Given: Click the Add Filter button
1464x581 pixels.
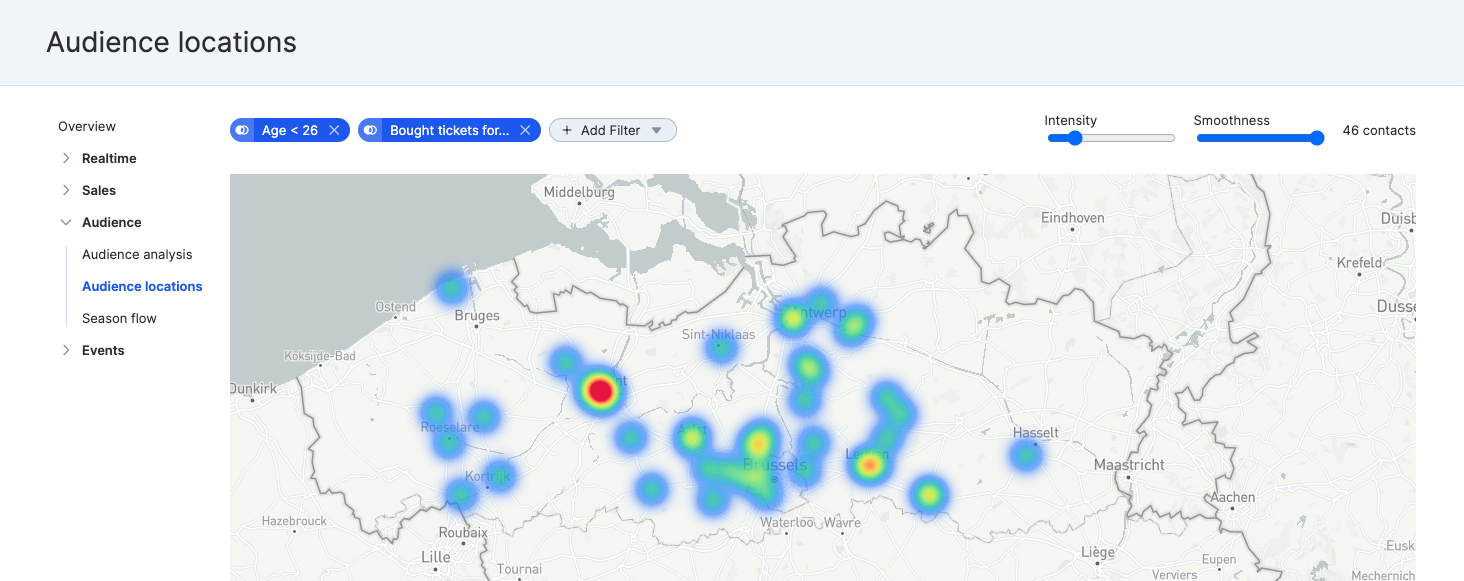Looking at the screenshot, I should pyautogui.click(x=613, y=130).
